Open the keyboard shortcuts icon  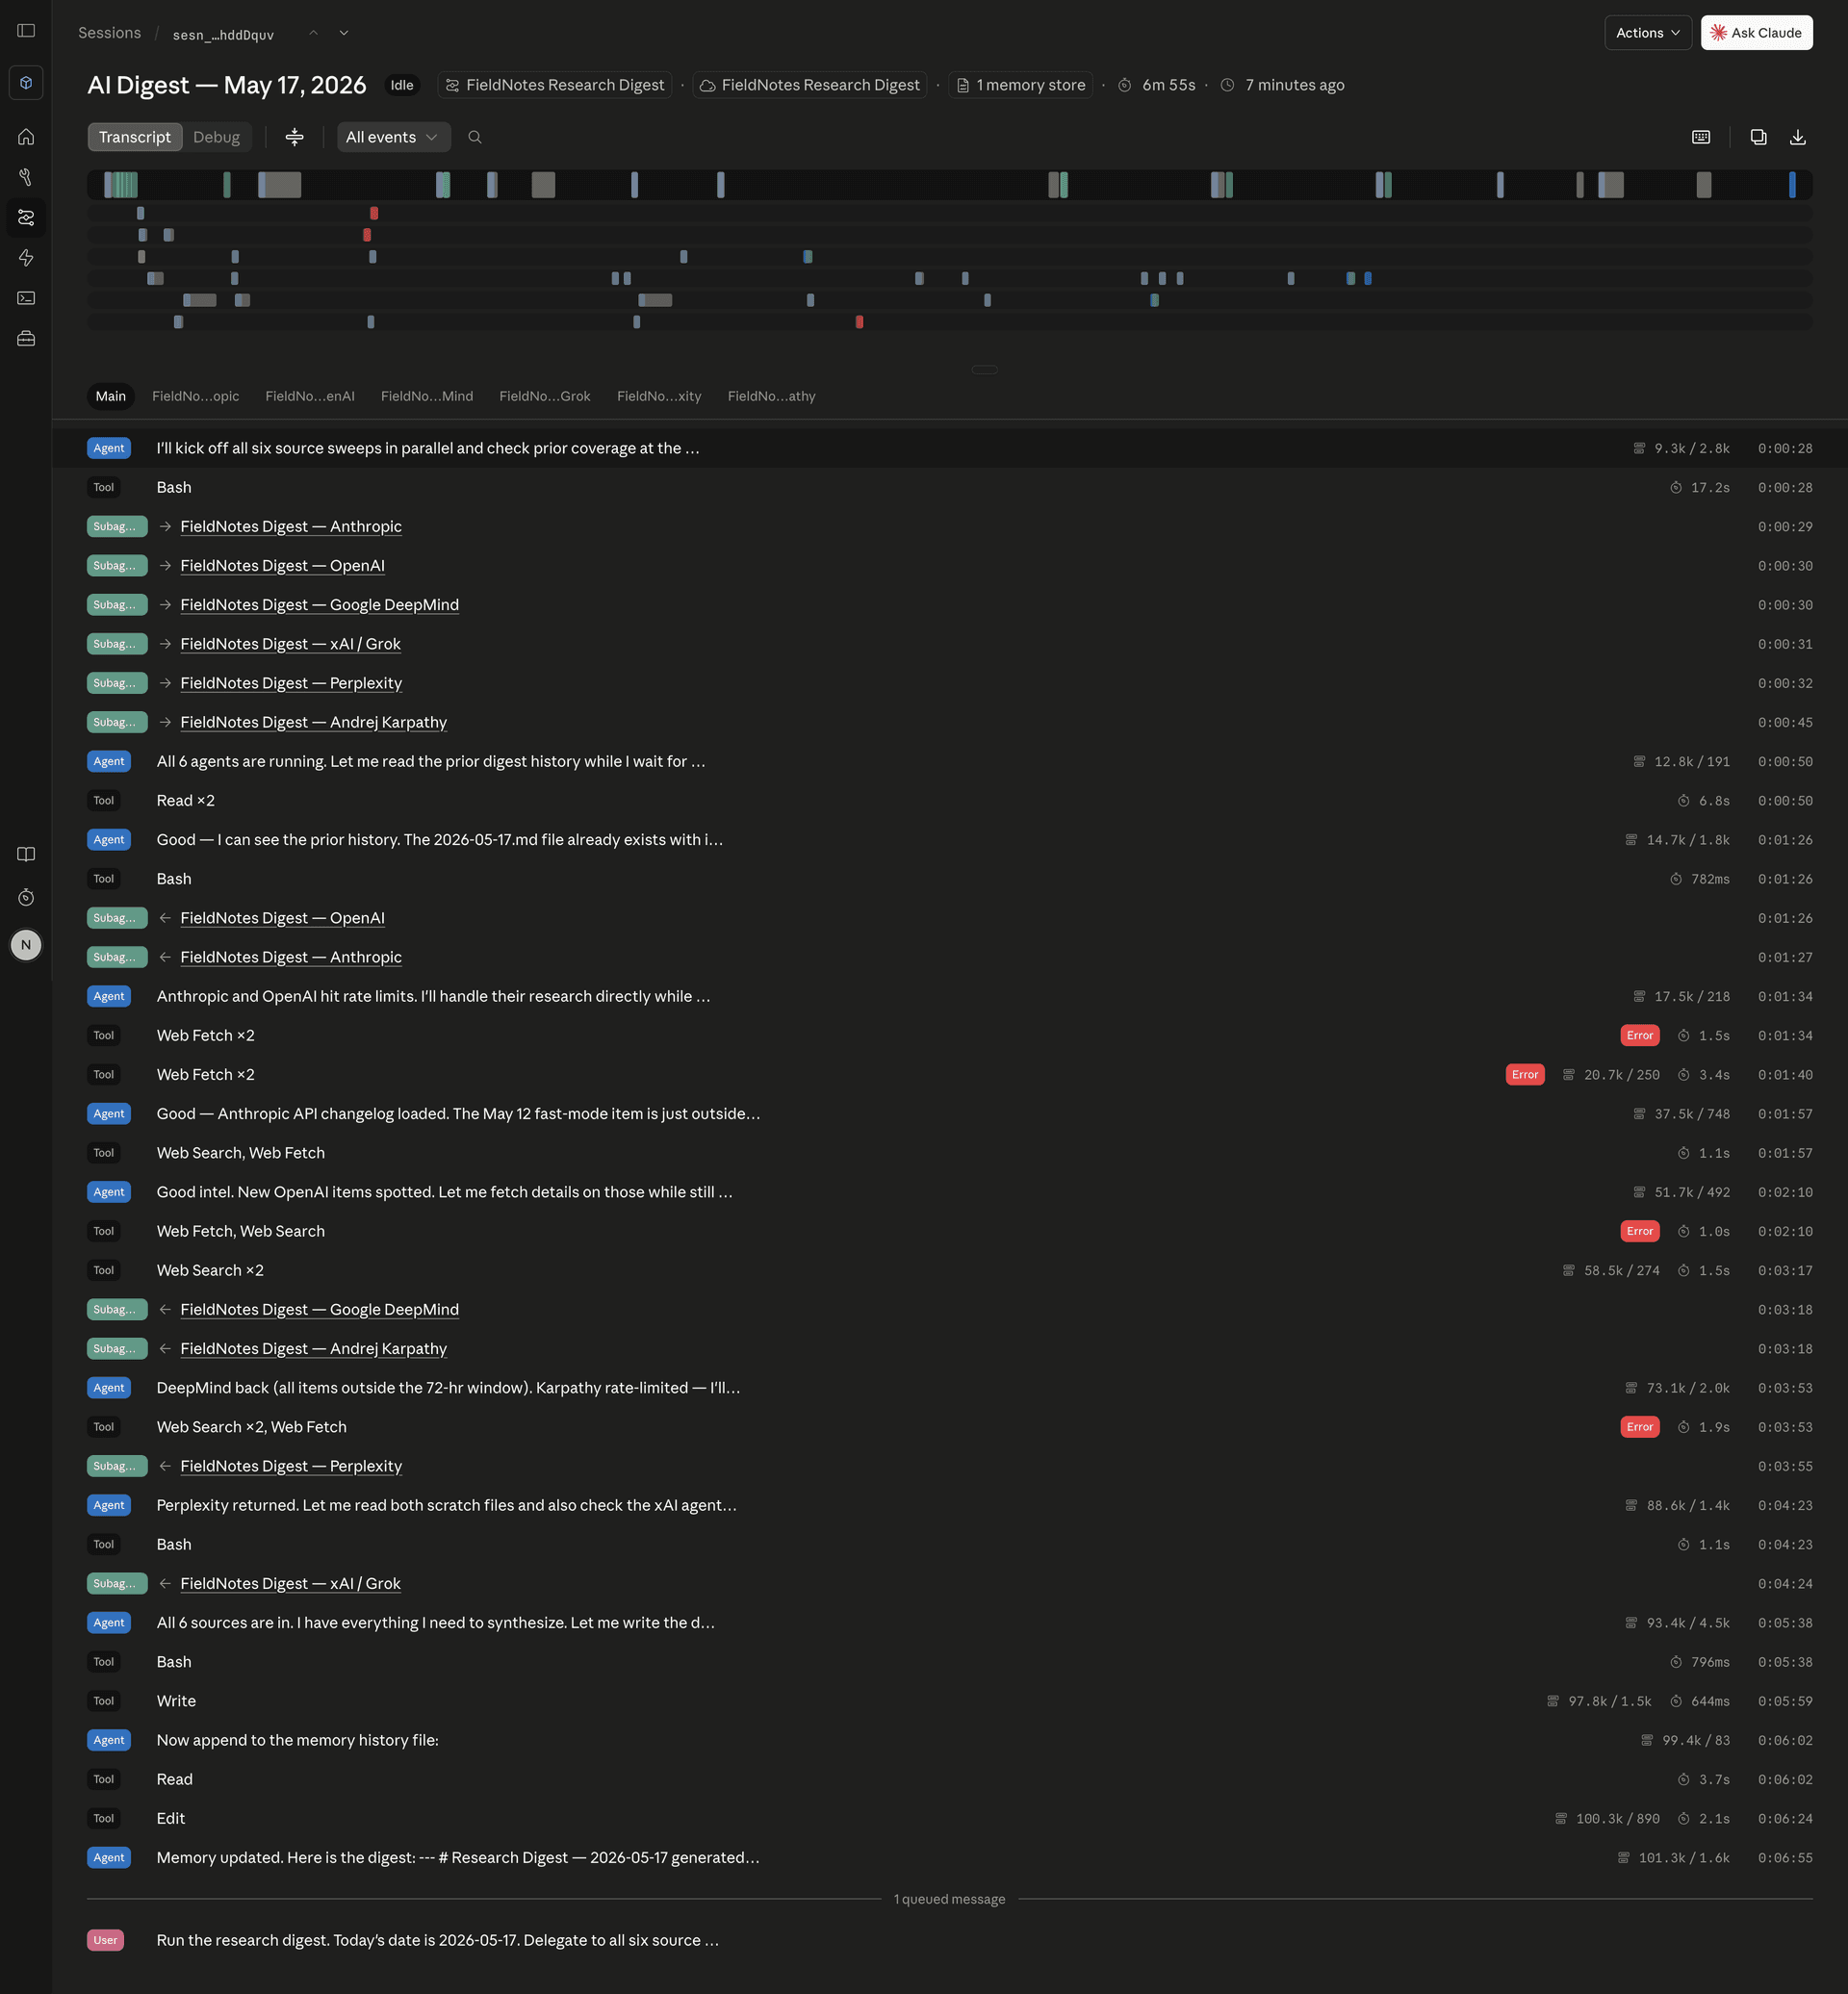click(x=1701, y=137)
